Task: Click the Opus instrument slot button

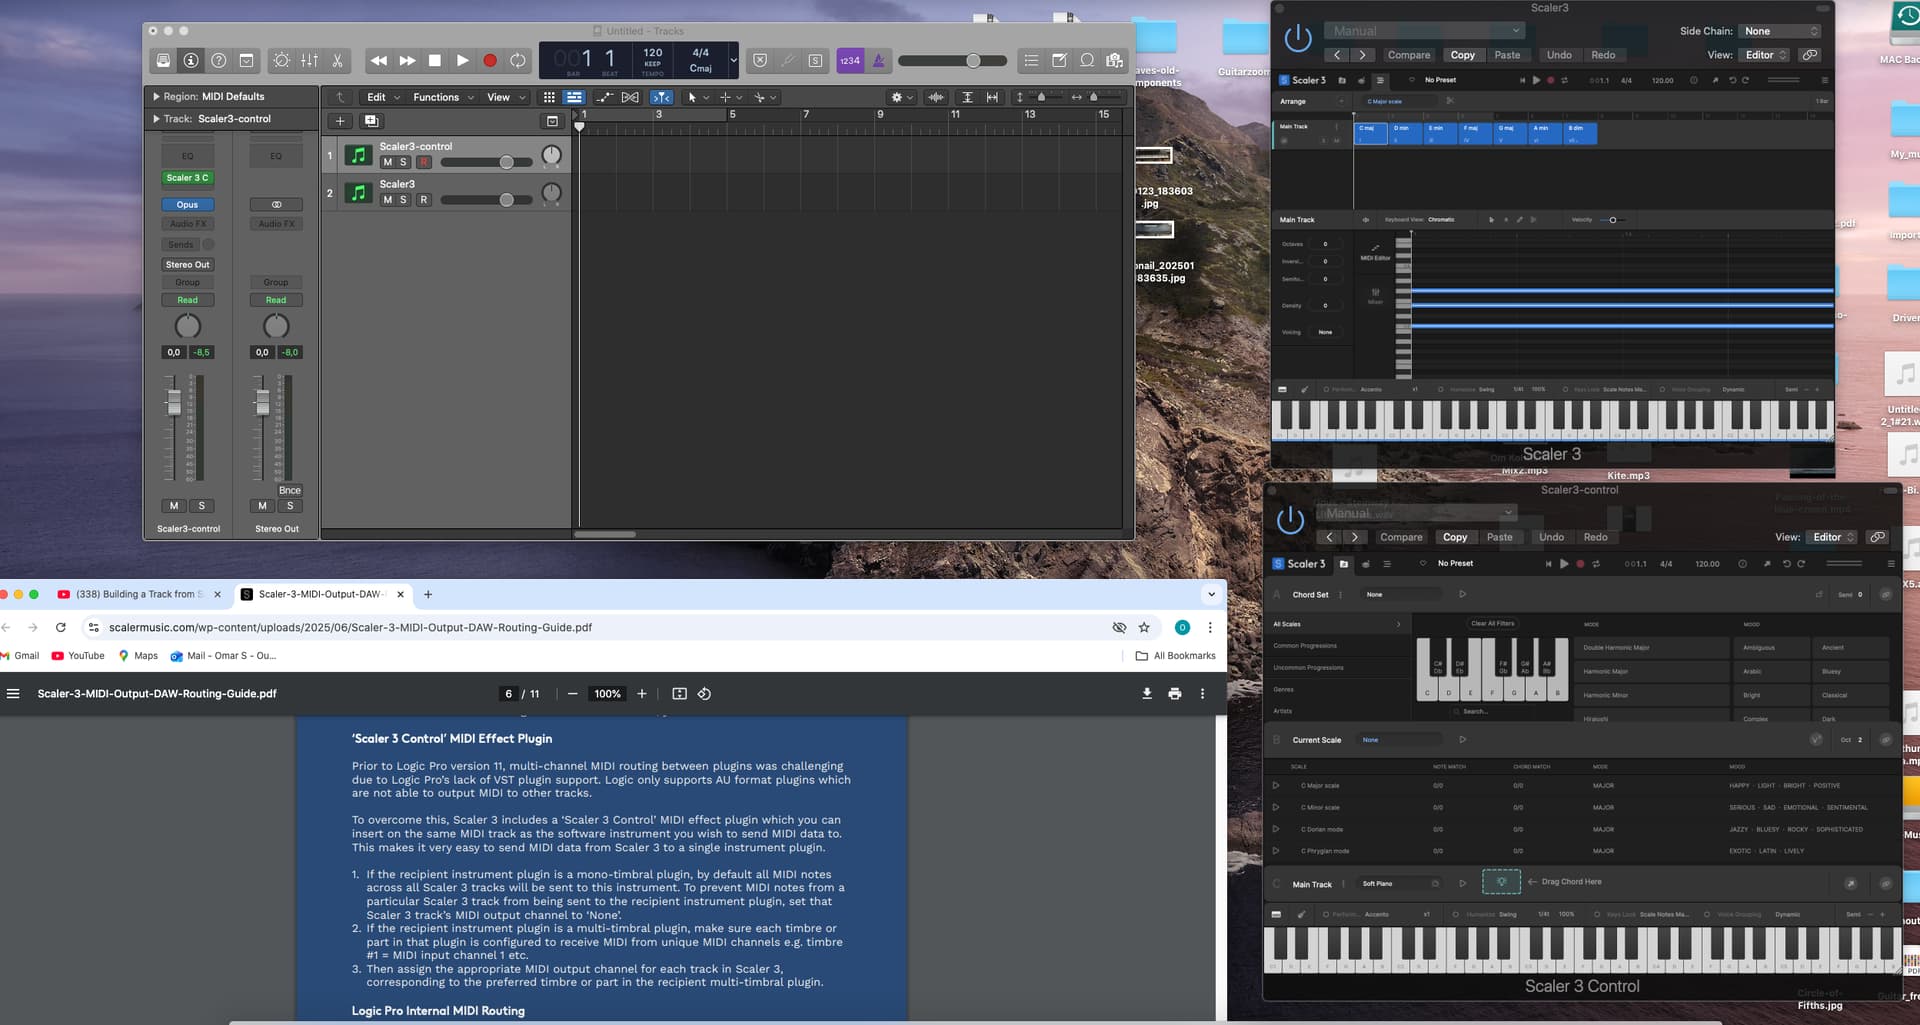Action: click(188, 205)
